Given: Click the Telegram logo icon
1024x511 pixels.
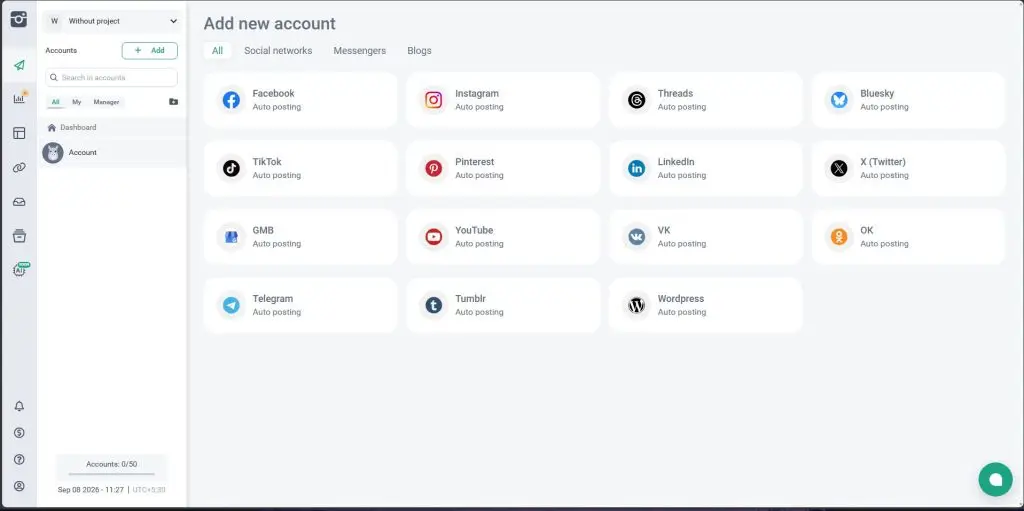Looking at the screenshot, I should tap(231, 305).
